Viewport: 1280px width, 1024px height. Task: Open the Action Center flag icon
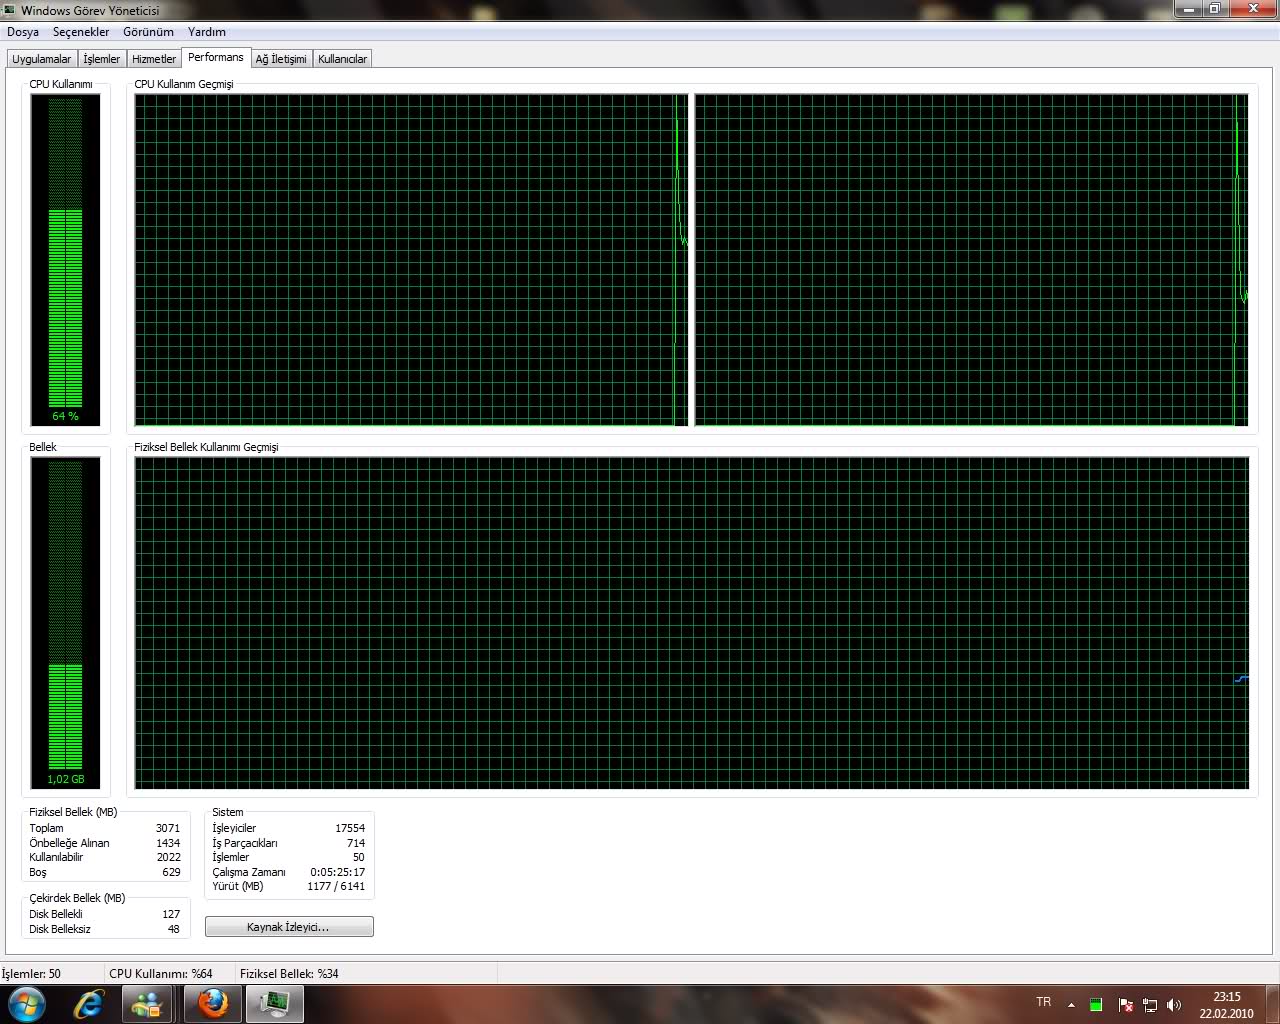(x=1125, y=1005)
